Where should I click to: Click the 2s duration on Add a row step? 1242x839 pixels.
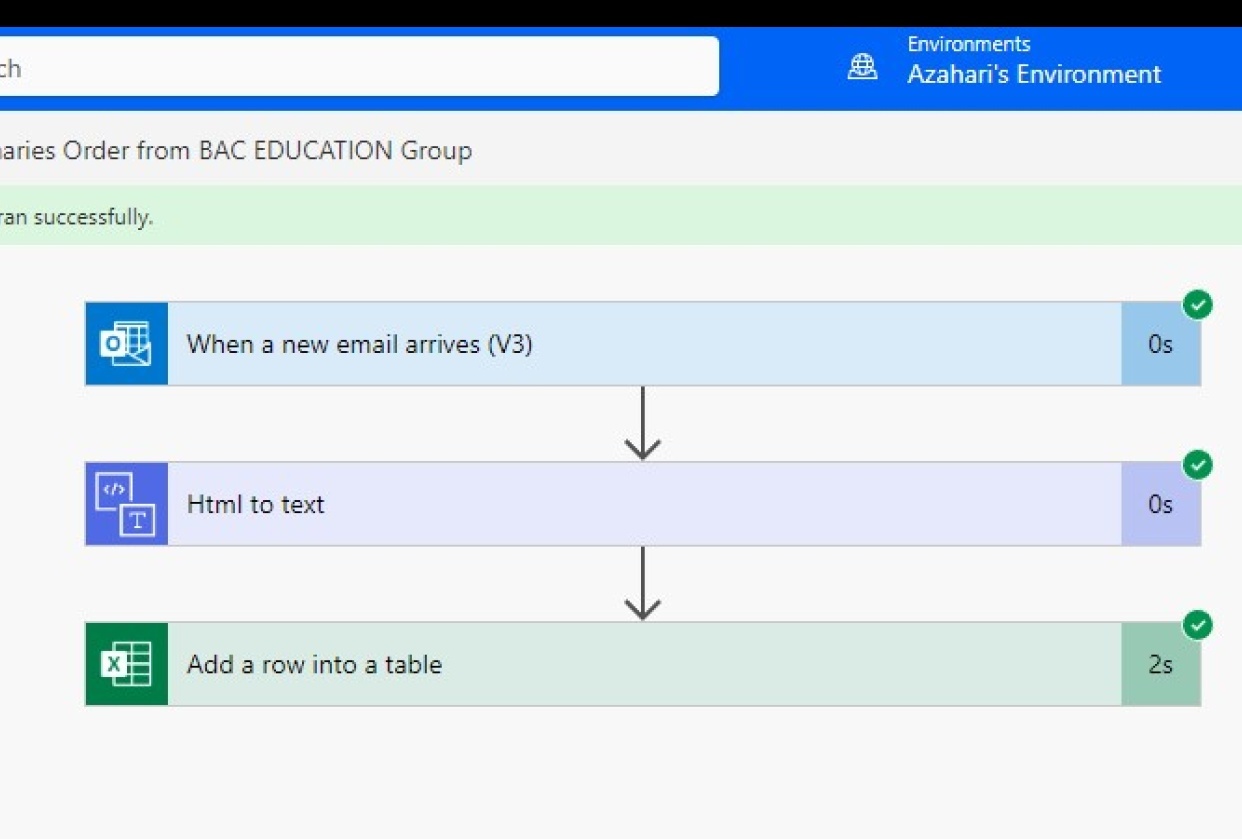click(1160, 664)
